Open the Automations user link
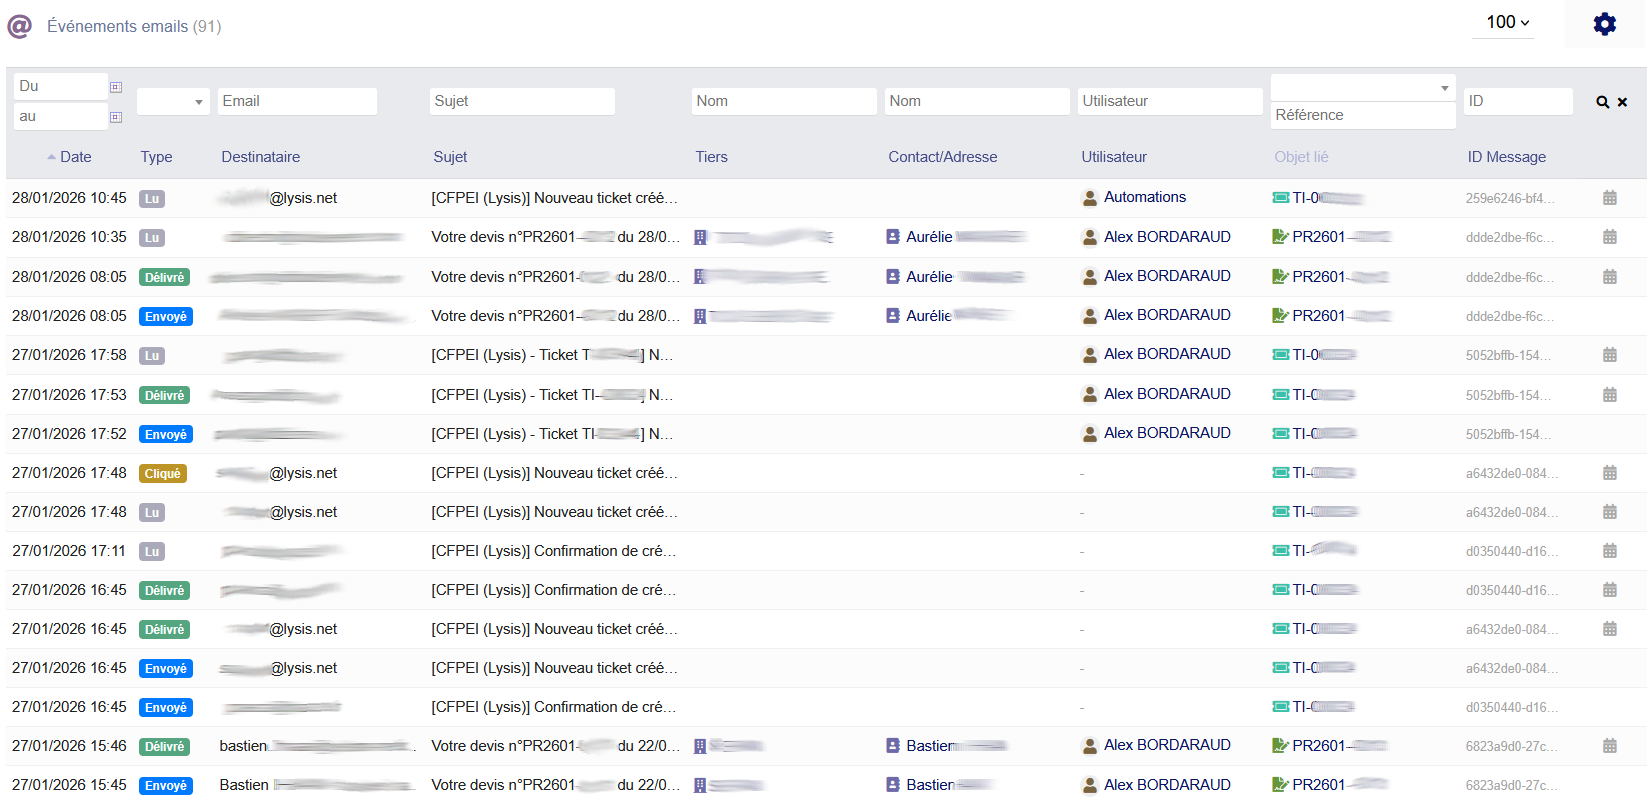Screen dimensions: 1650x804 [x=1144, y=197]
